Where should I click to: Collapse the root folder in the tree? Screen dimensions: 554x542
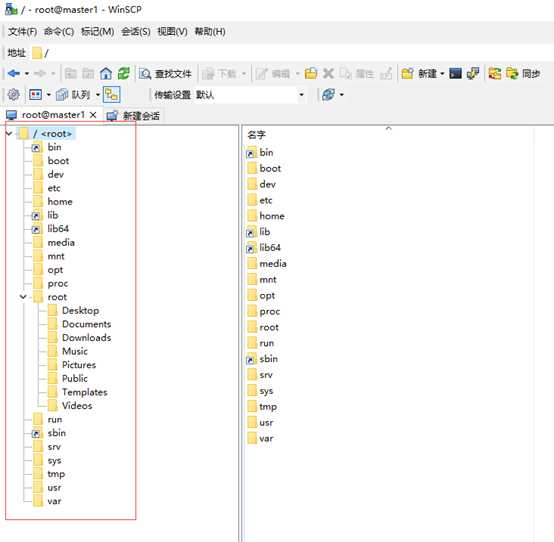click(23, 297)
